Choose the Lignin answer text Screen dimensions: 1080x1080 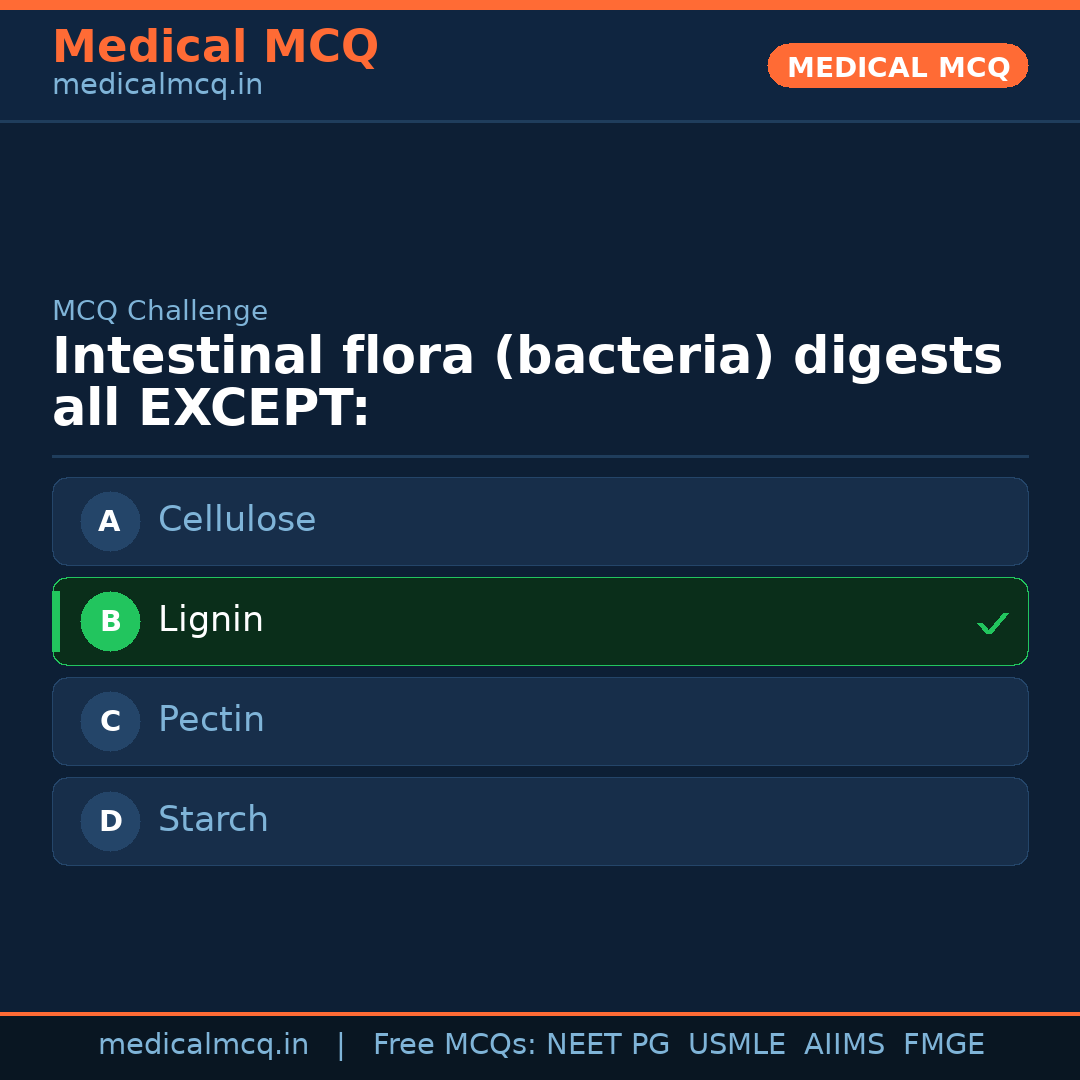coord(211,620)
